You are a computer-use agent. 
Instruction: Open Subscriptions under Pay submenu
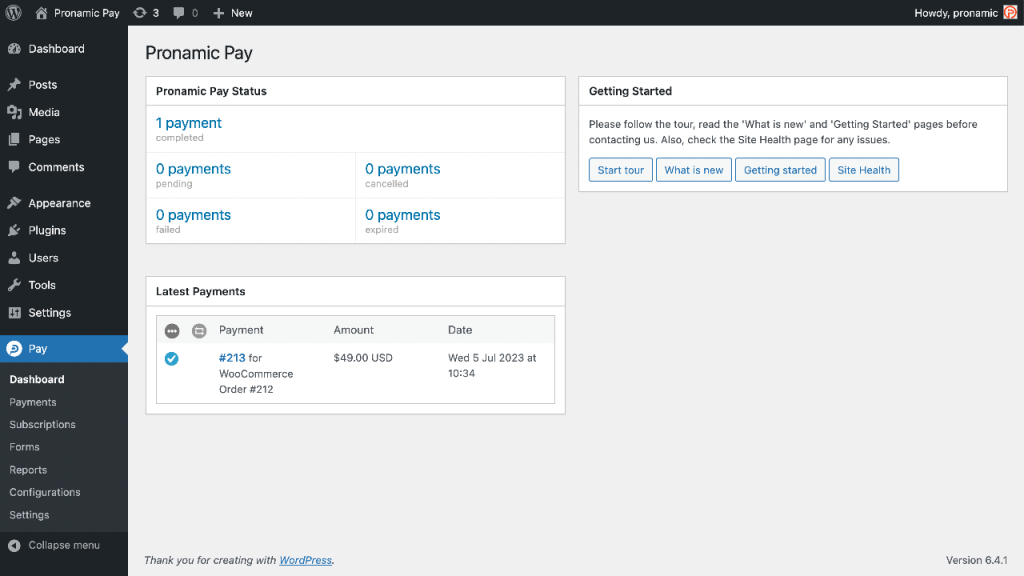coord(42,424)
